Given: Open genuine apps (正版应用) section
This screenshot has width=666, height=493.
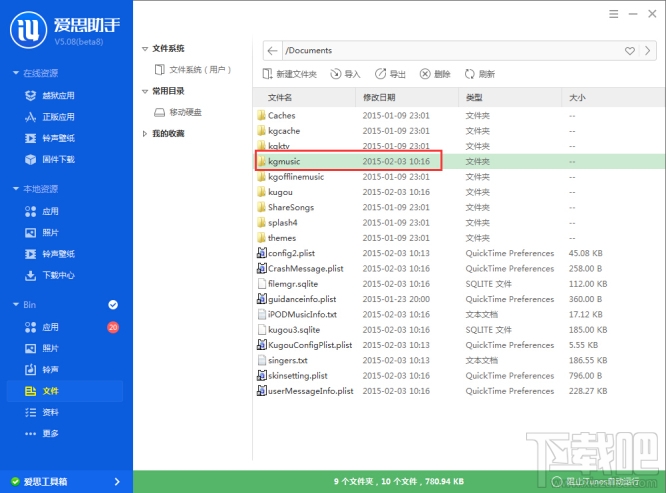Looking at the screenshot, I should point(49,117).
